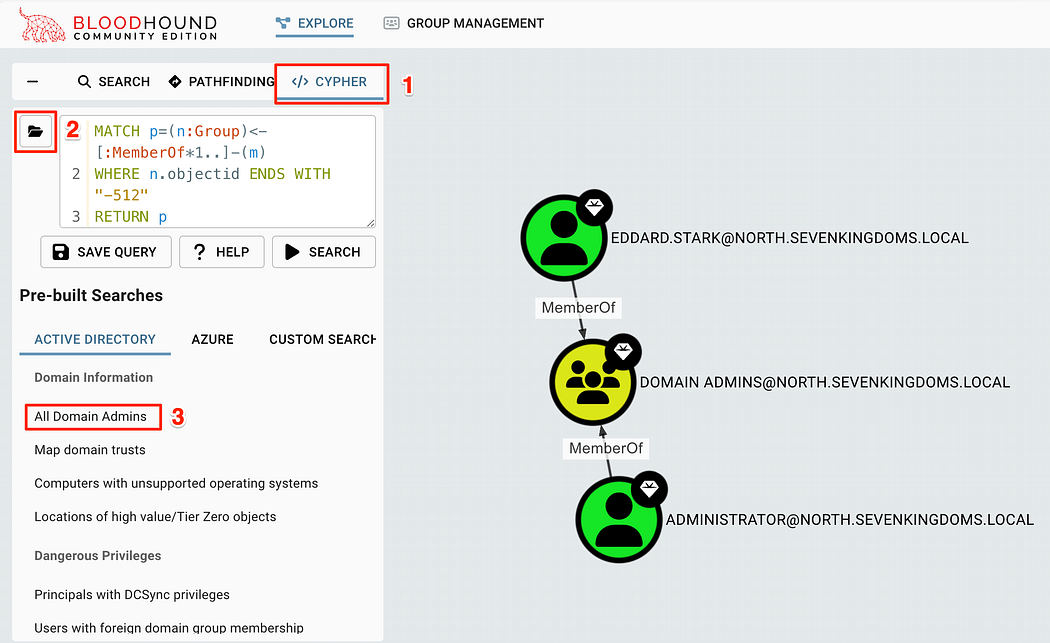Open Cypher Help
Screen dimensions: 1050x643
pyautogui.click(x=222, y=252)
